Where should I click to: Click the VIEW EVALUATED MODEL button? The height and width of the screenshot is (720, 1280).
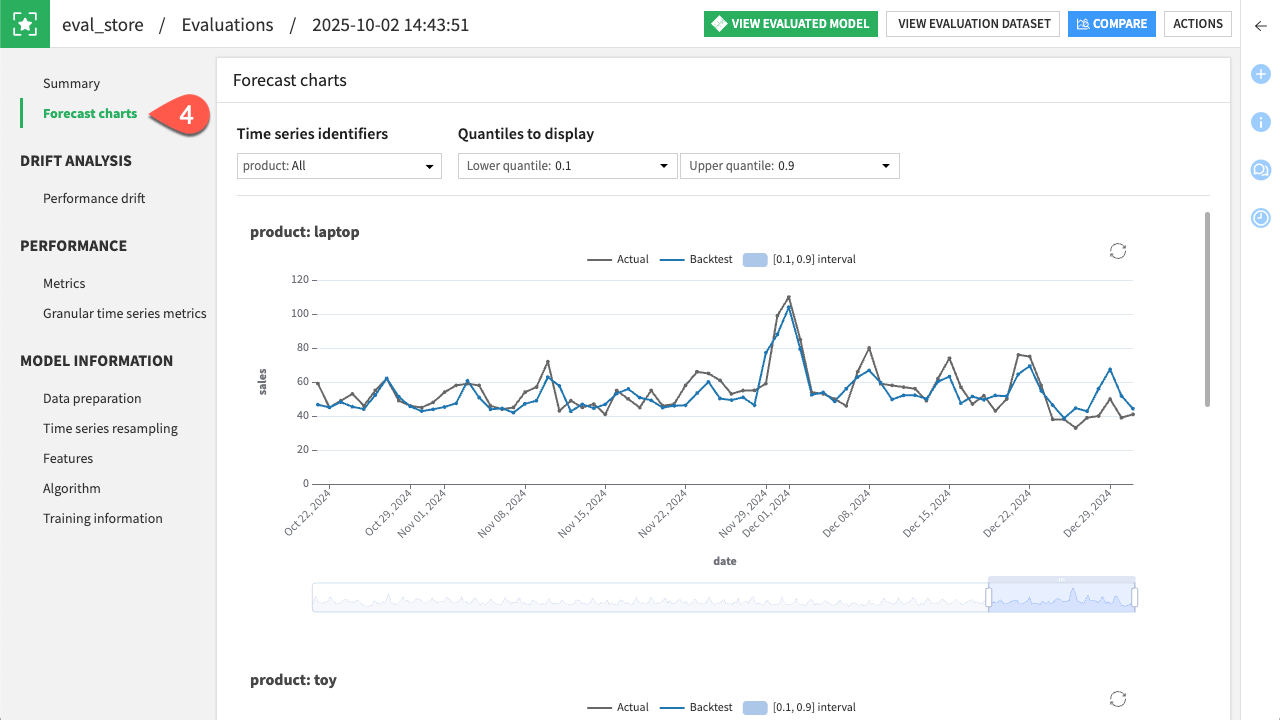click(x=790, y=23)
